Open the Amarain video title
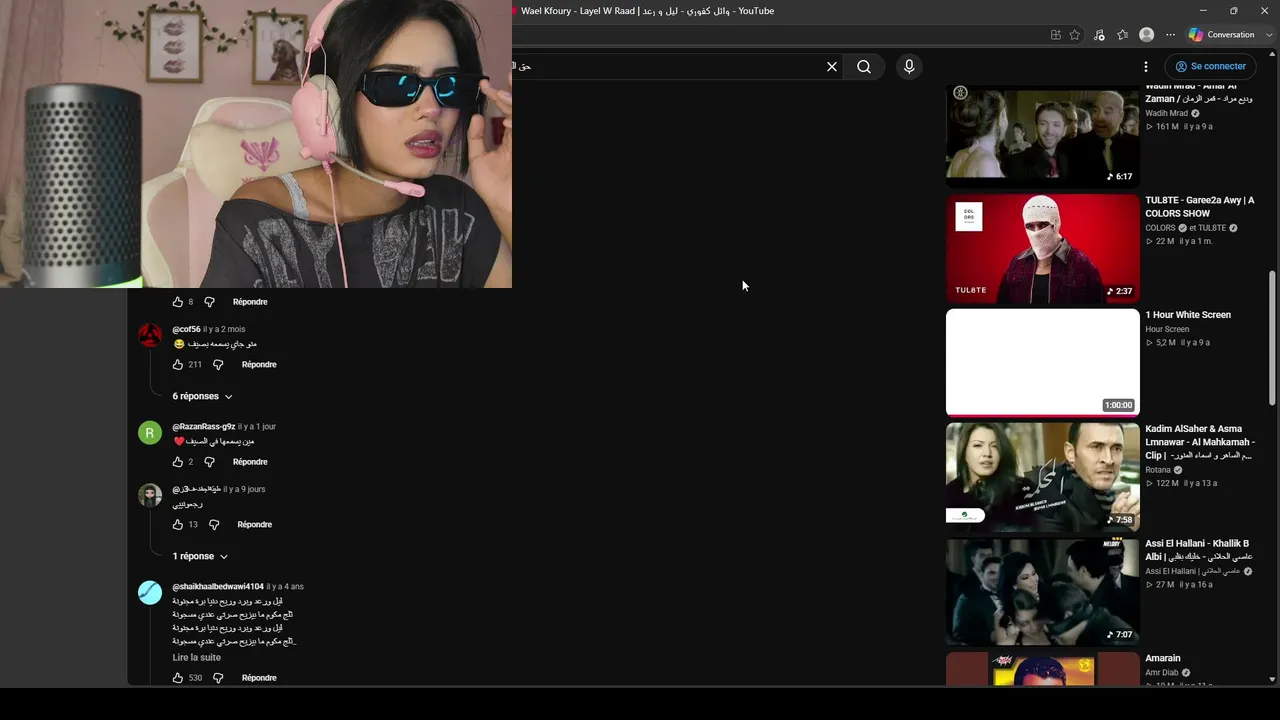The width and height of the screenshot is (1280, 720). click(x=1163, y=658)
